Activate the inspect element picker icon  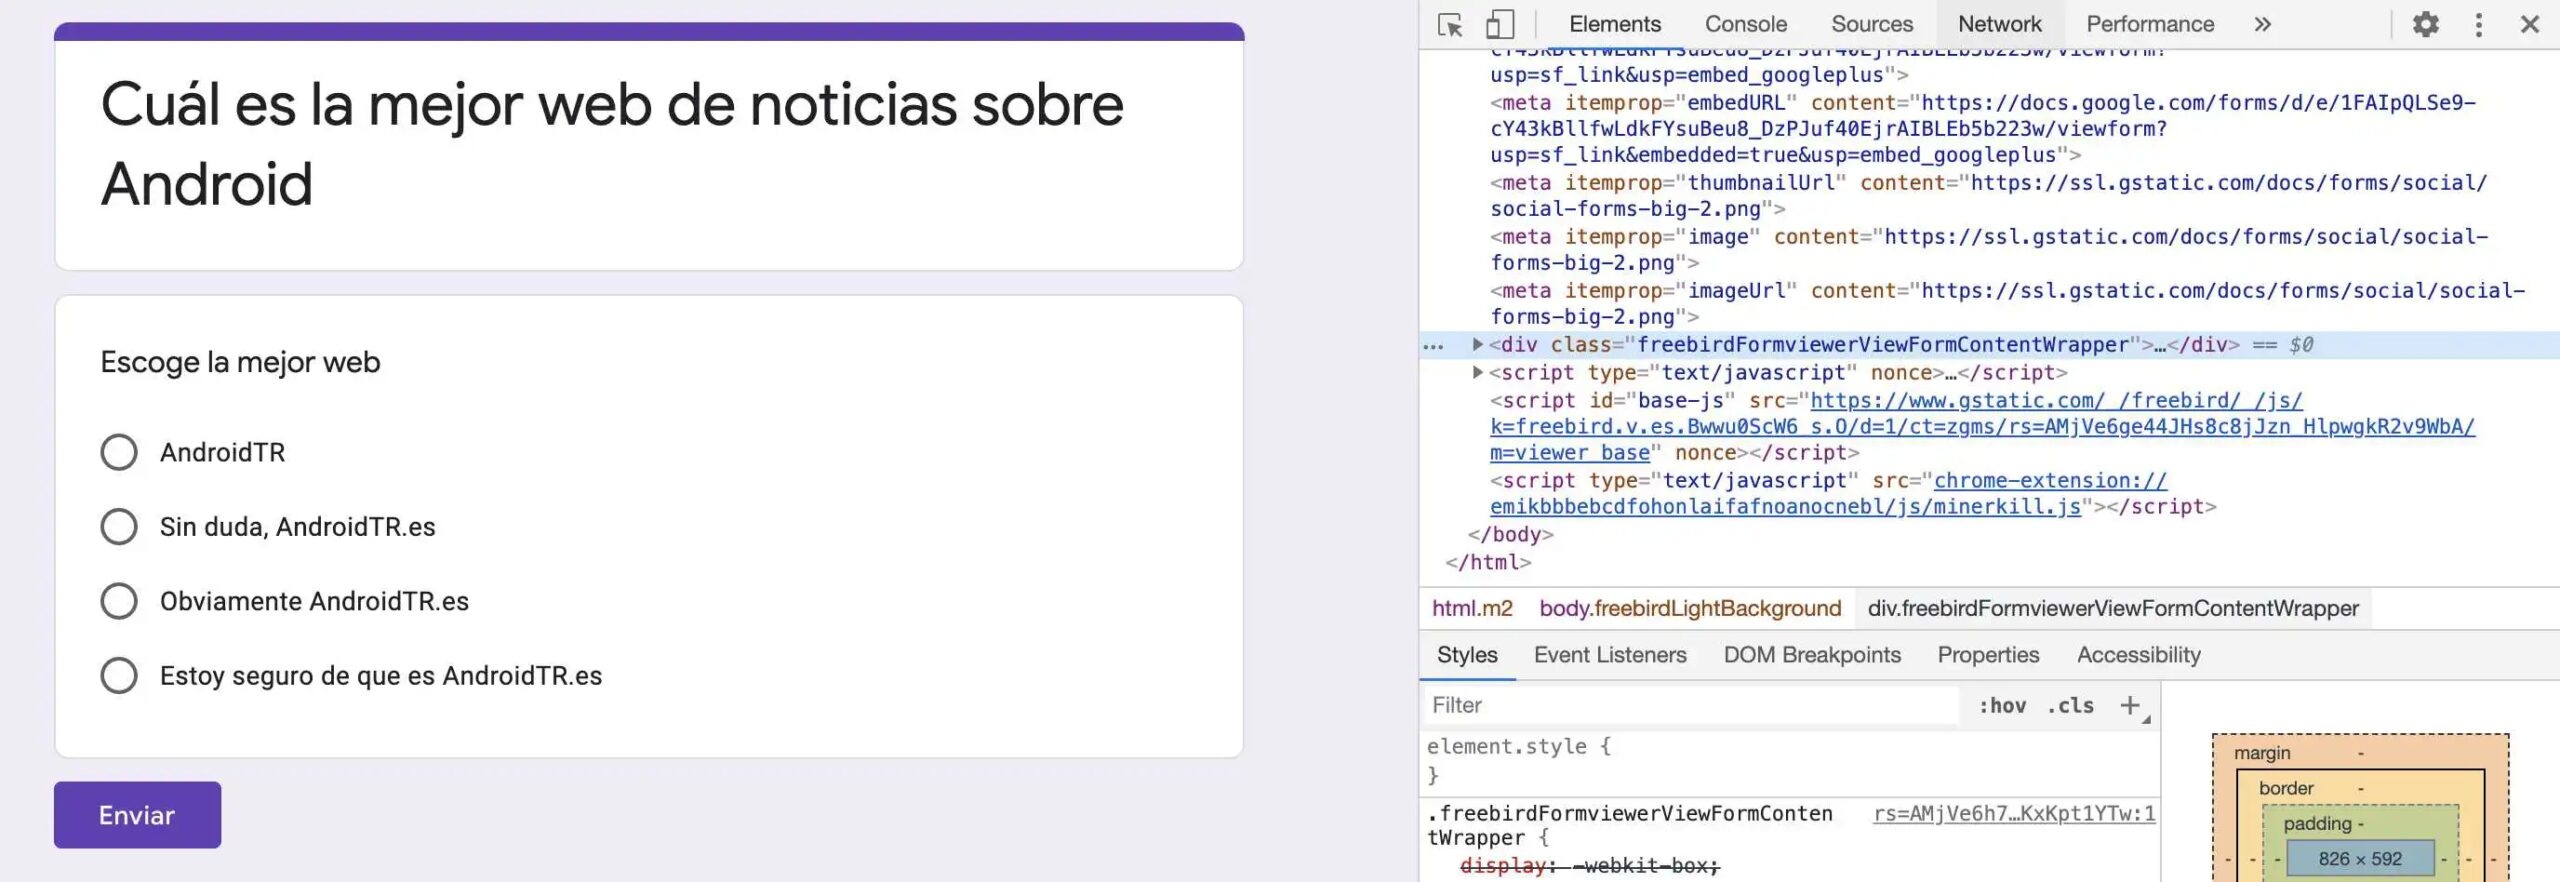point(1450,24)
